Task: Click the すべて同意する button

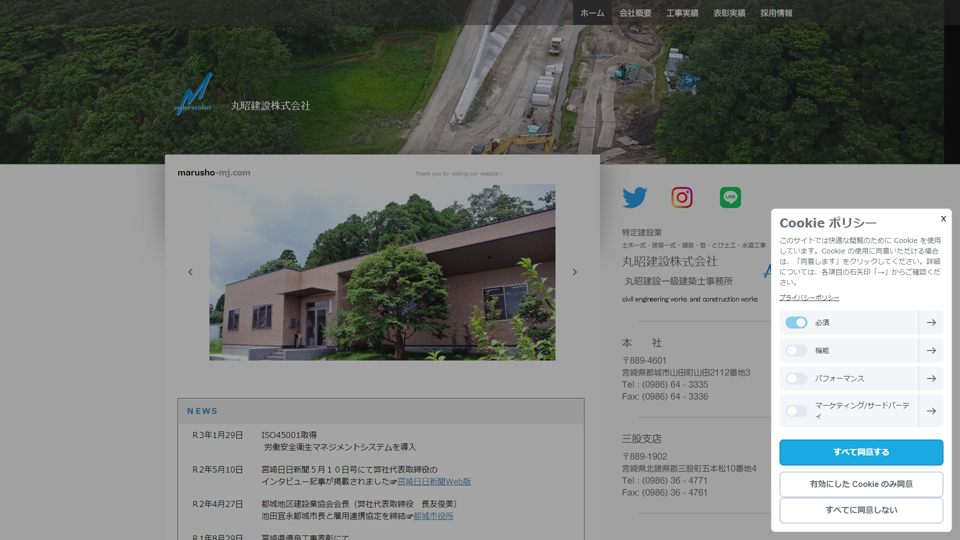Action: [861, 452]
